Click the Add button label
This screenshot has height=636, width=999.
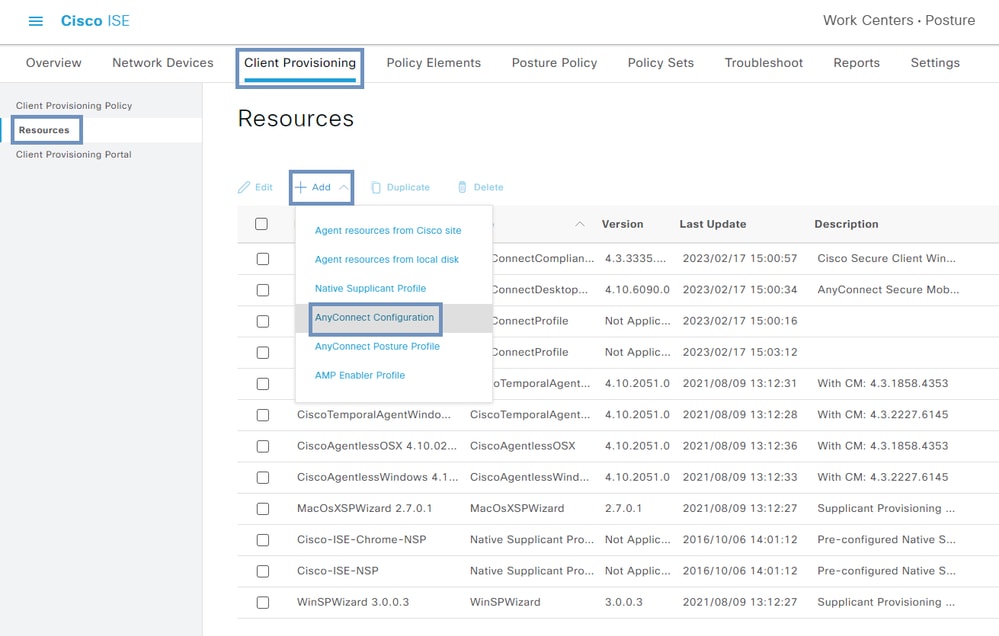tap(321, 187)
